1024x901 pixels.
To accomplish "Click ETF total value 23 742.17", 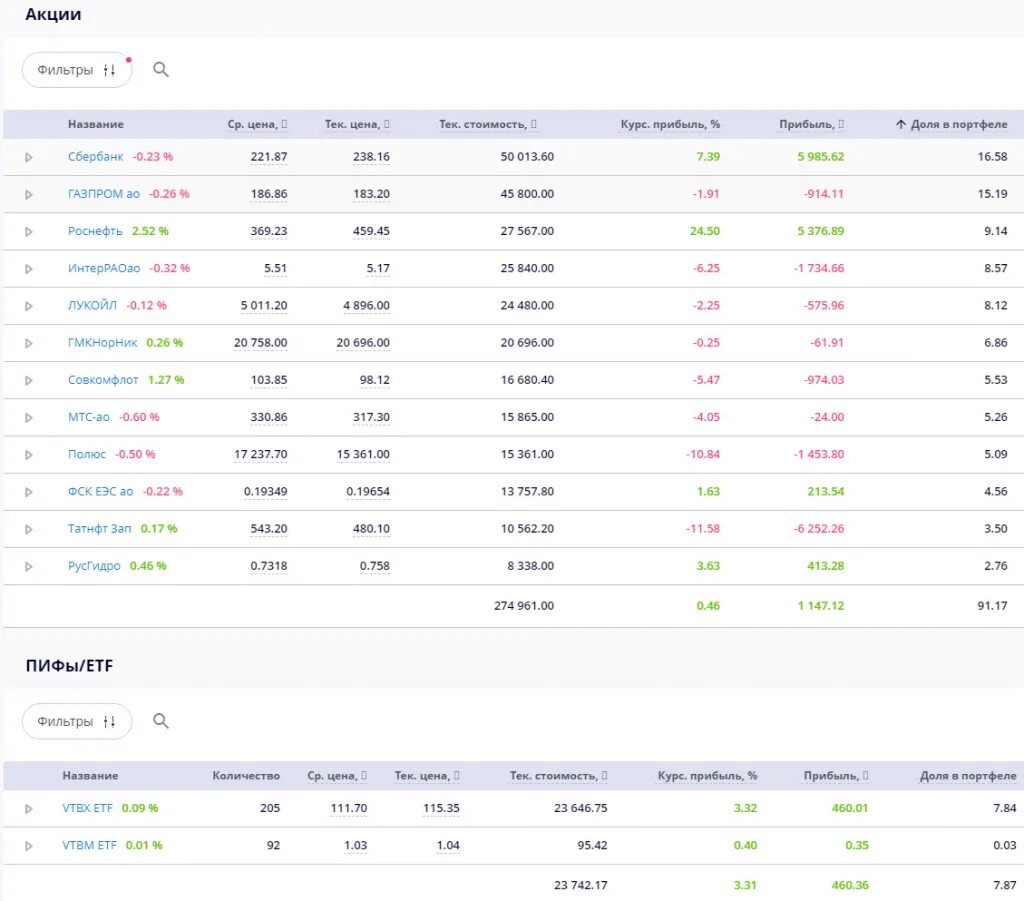I will (x=581, y=885).
